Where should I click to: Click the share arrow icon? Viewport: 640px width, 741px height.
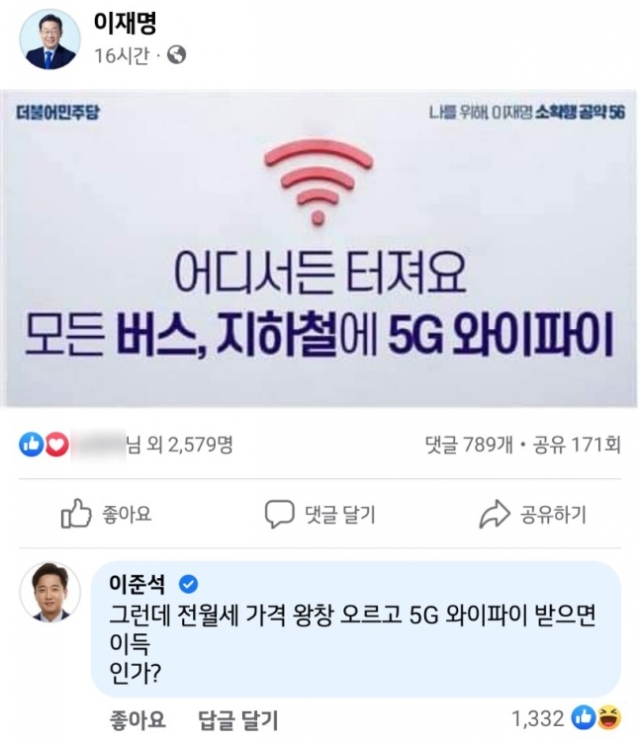[494, 514]
